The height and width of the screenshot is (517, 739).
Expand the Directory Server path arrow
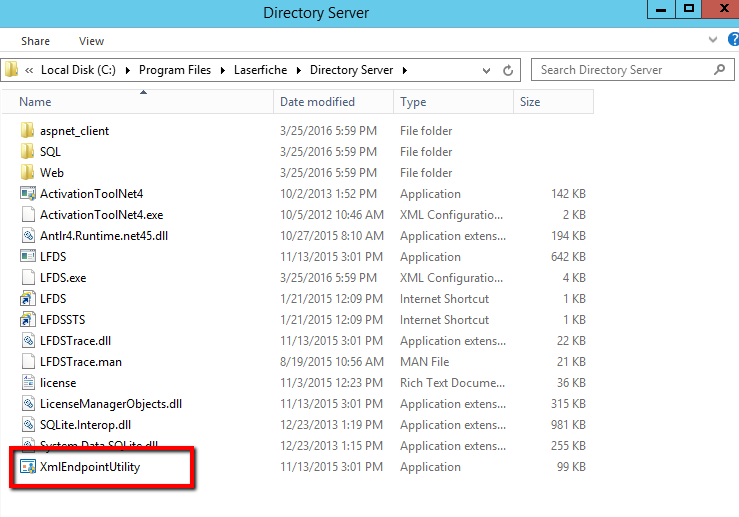pos(404,70)
